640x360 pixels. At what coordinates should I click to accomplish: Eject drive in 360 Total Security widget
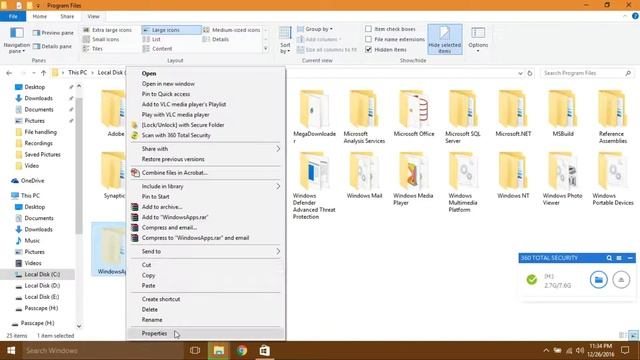point(621,280)
